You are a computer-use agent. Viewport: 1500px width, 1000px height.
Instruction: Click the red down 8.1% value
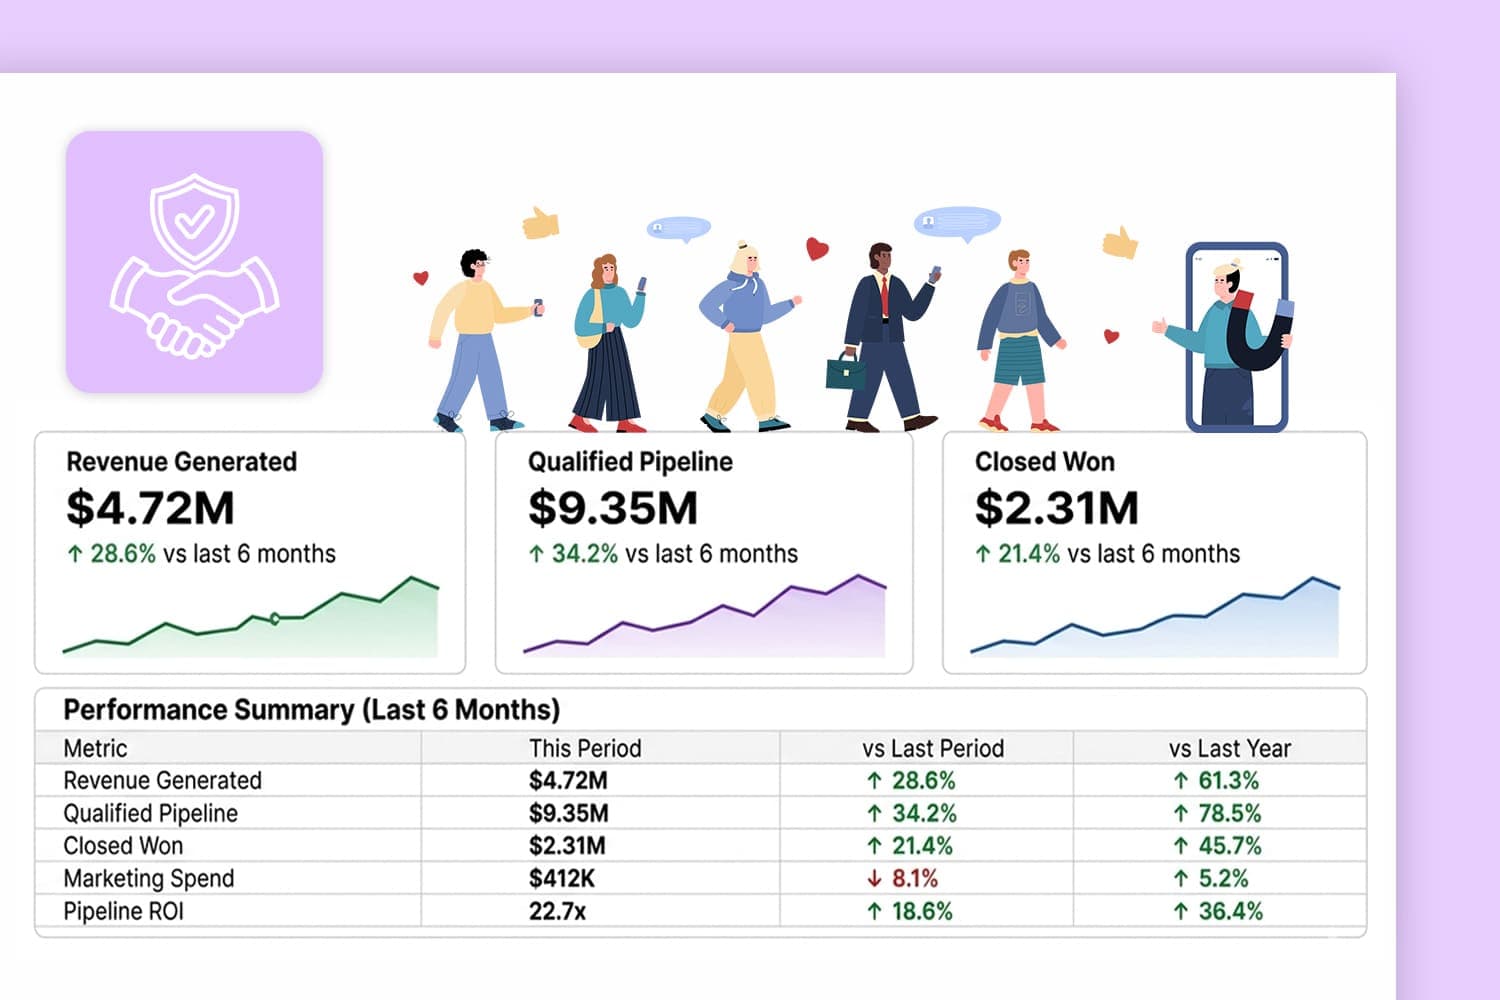click(902, 878)
